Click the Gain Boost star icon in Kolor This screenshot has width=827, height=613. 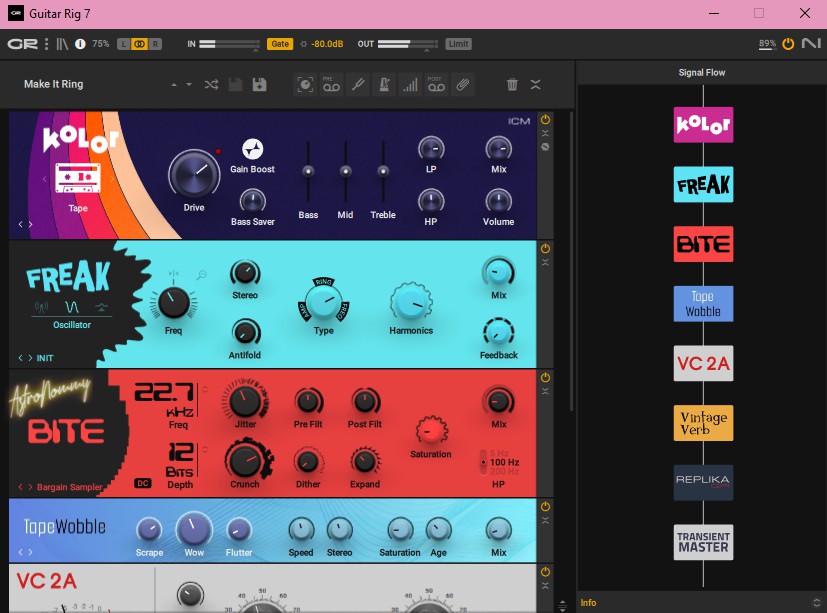[x=253, y=149]
